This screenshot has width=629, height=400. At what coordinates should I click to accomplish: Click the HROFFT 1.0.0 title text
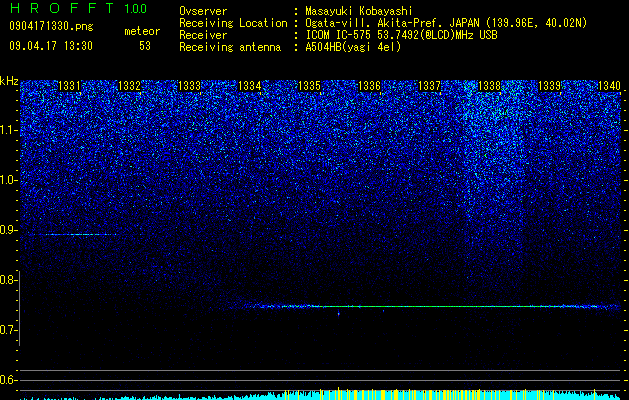click(78, 8)
